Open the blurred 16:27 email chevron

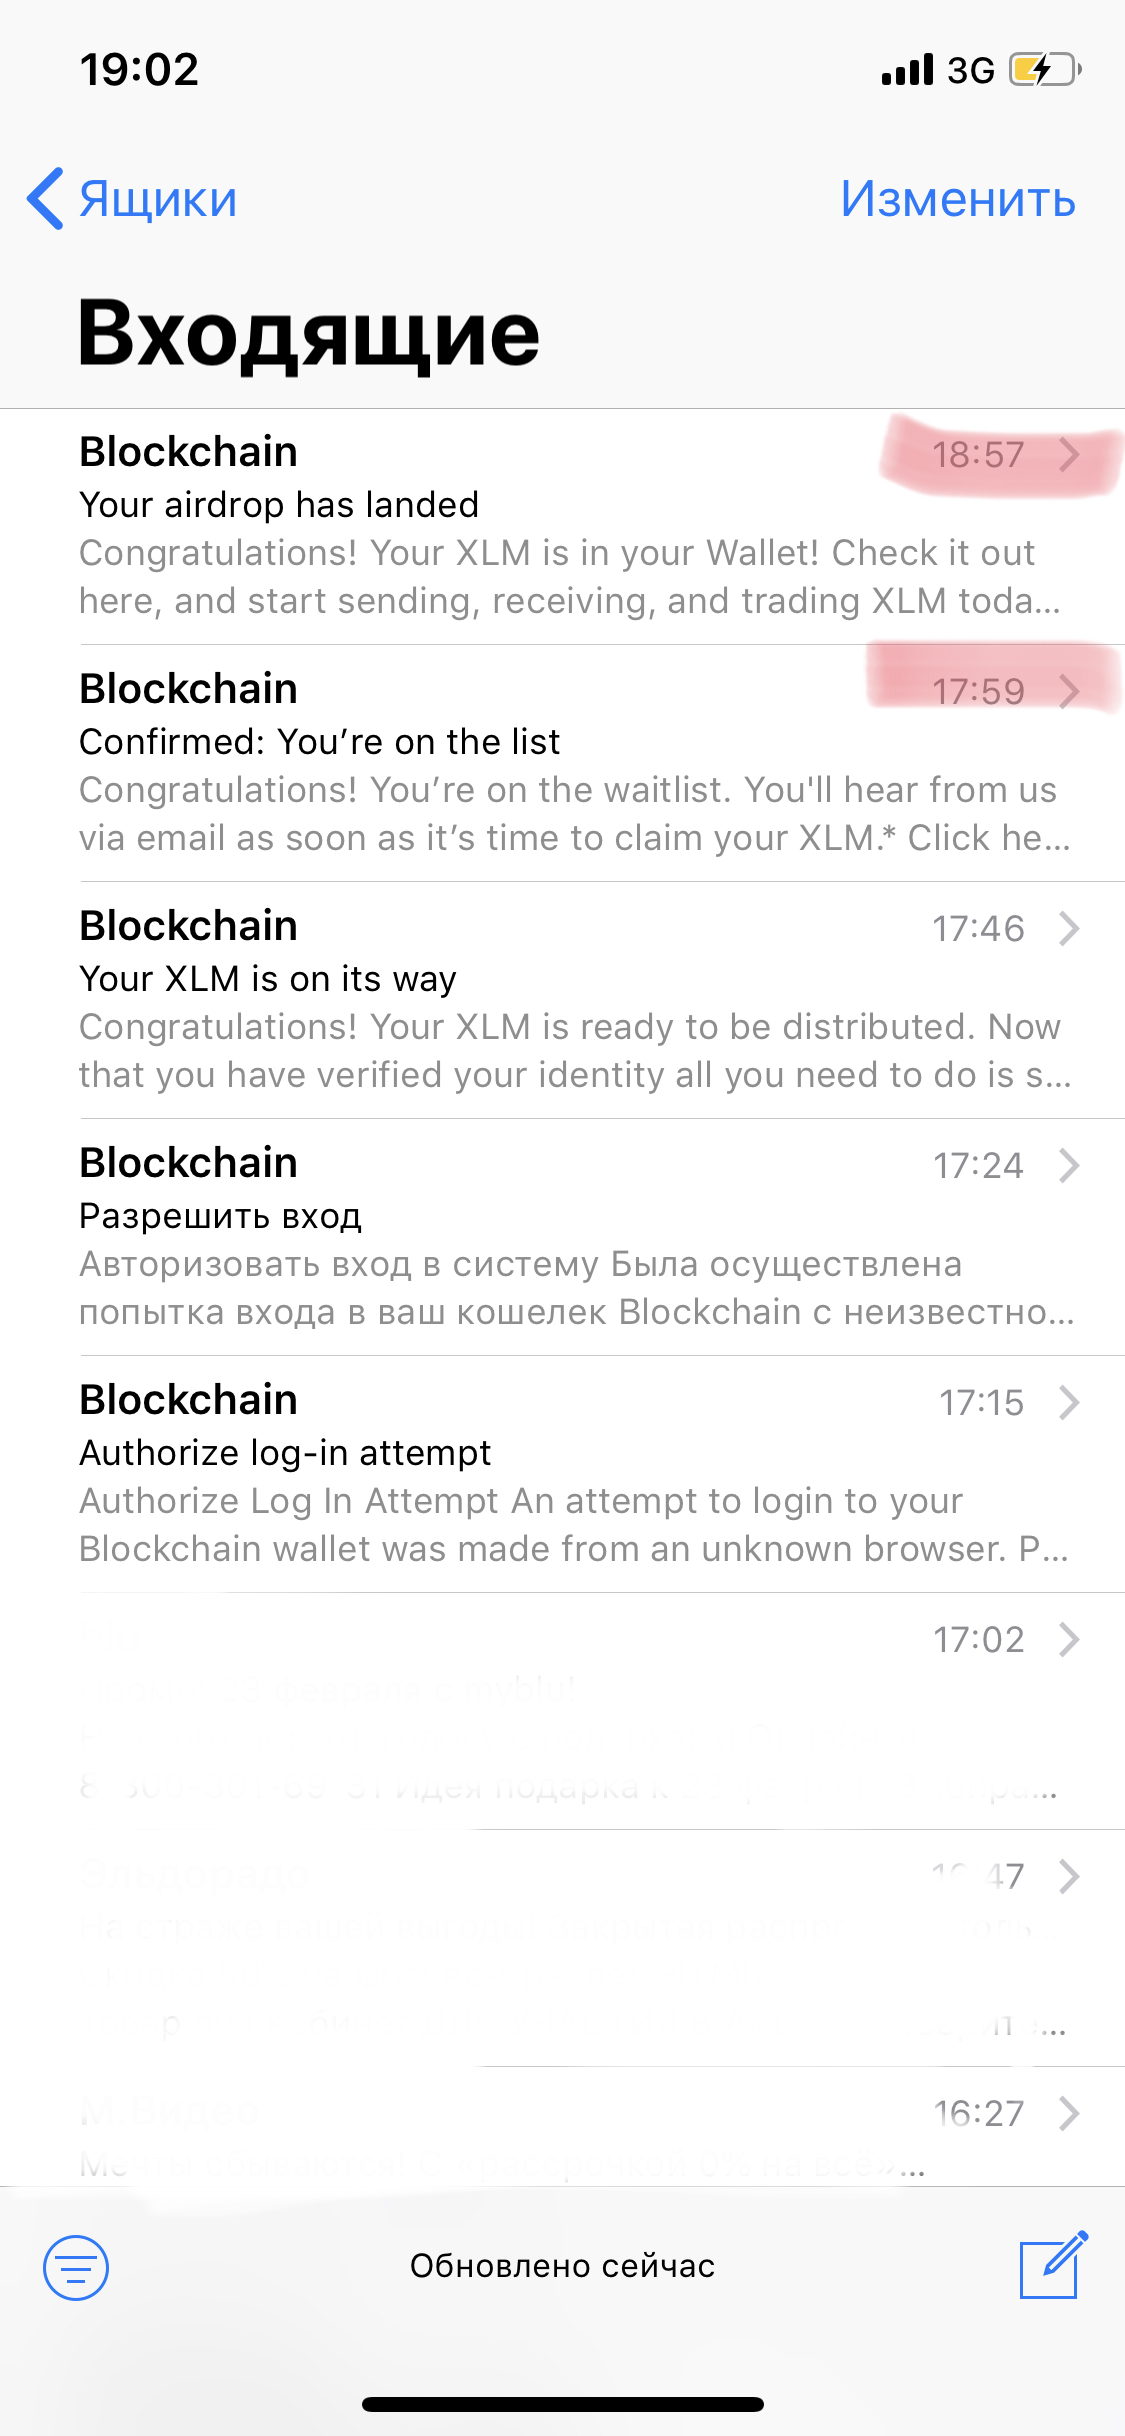click(x=1069, y=2113)
